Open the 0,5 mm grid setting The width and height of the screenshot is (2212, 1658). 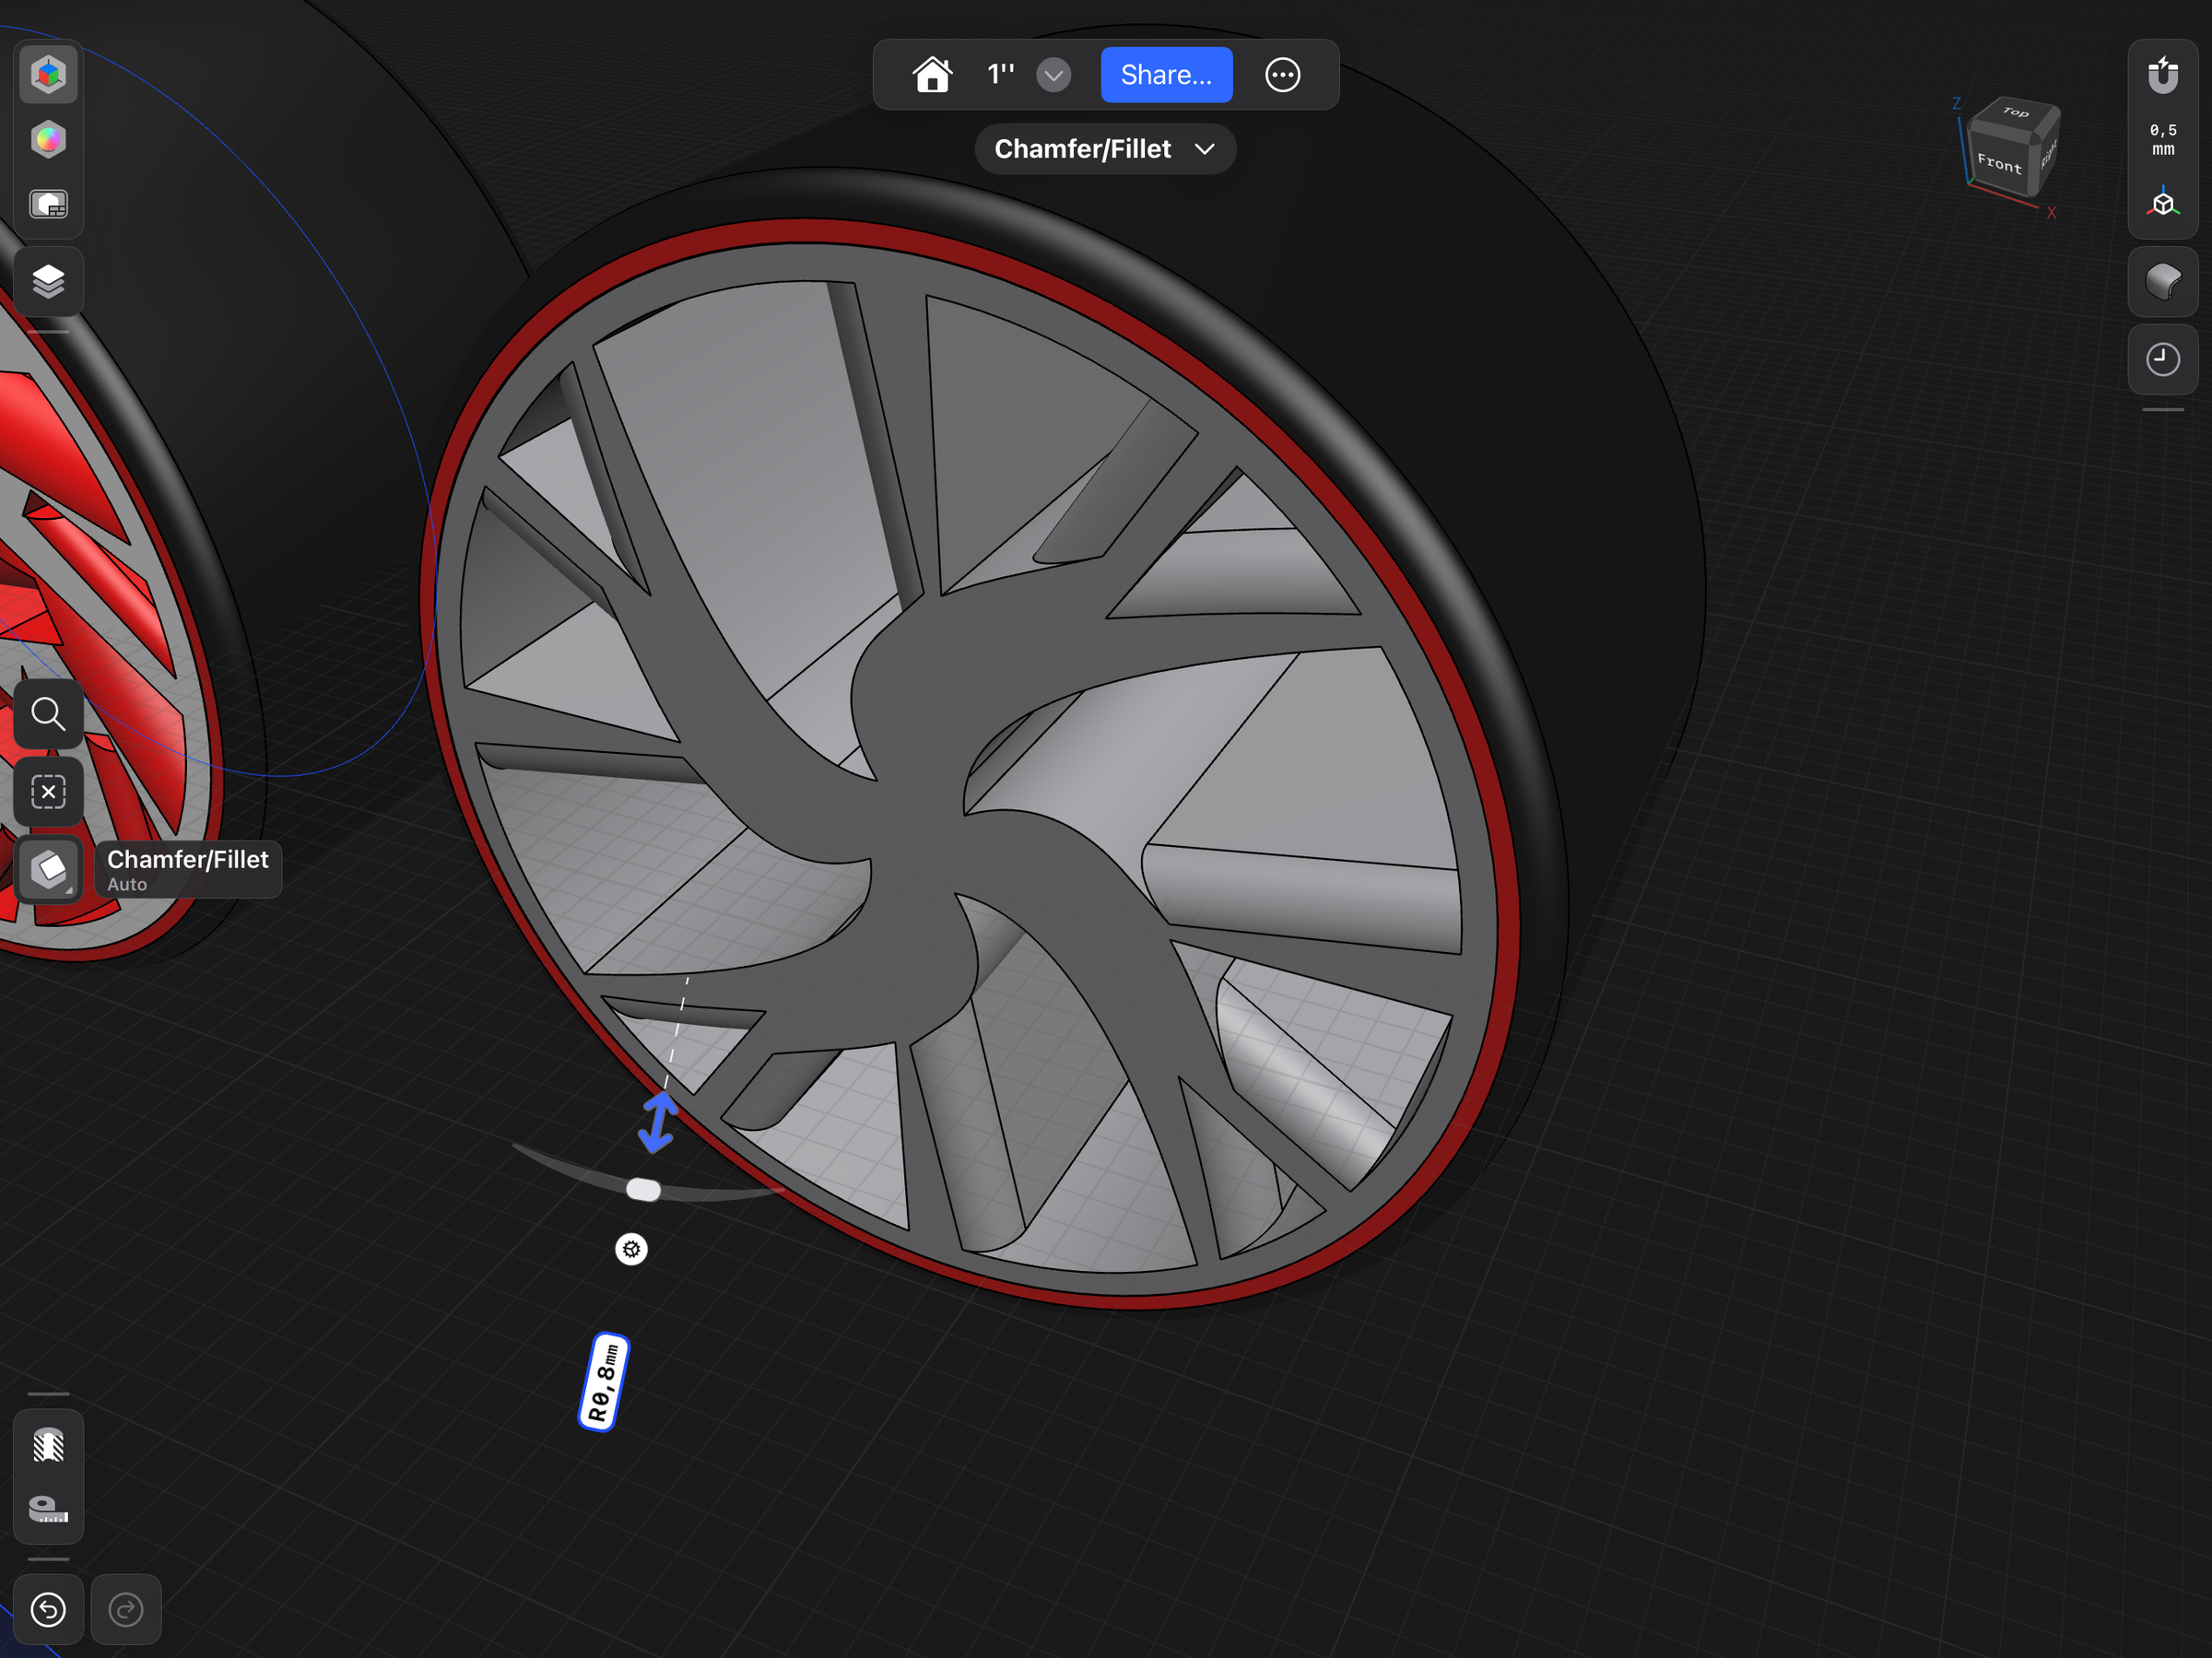pyautogui.click(x=2163, y=140)
